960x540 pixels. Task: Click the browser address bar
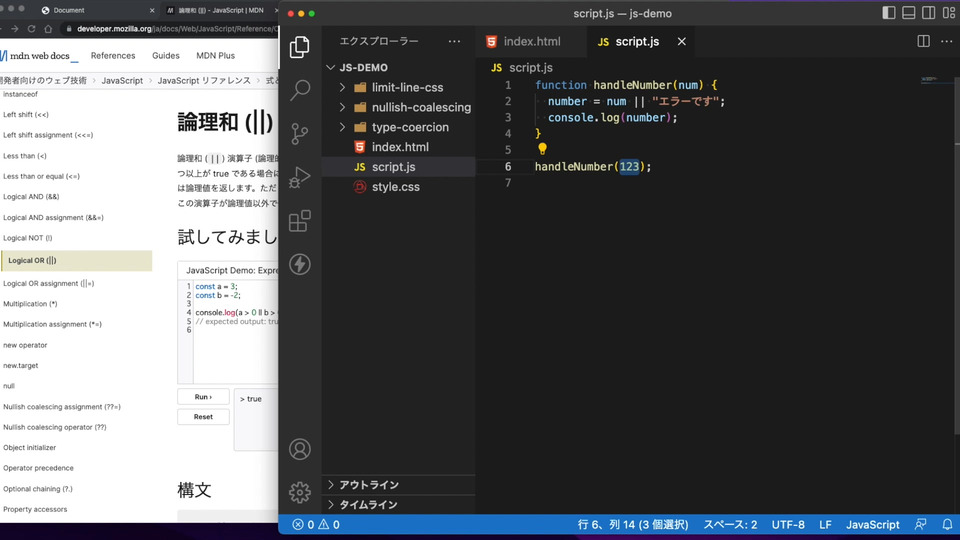tap(171, 29)
